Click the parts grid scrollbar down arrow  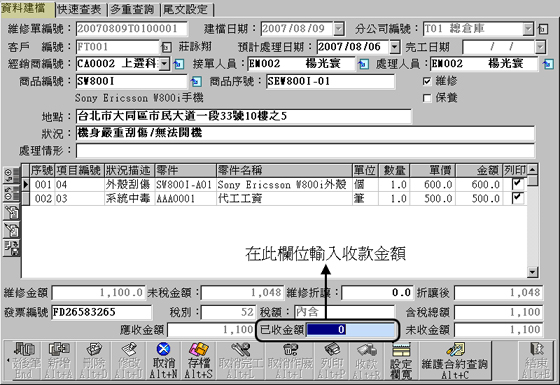coord(532,272)
